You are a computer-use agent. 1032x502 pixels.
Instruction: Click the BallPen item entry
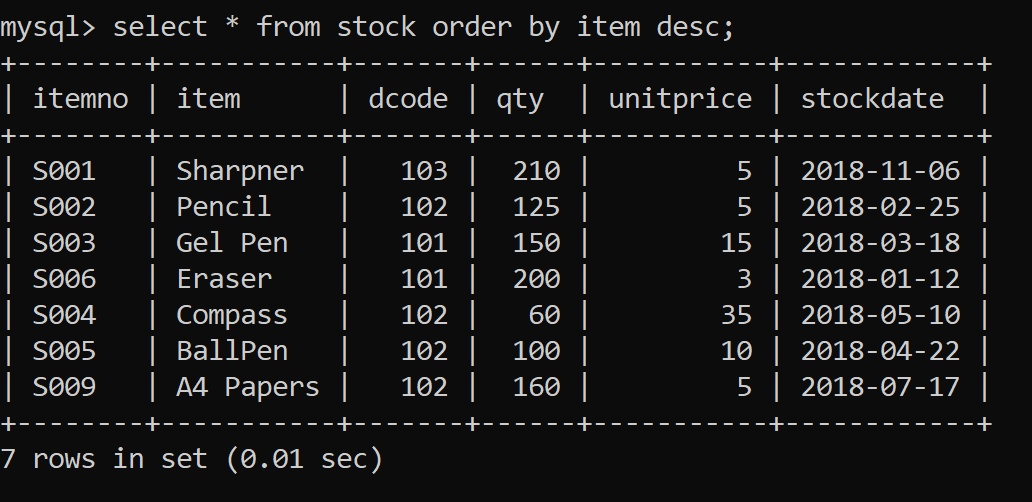tap(232, 351)
